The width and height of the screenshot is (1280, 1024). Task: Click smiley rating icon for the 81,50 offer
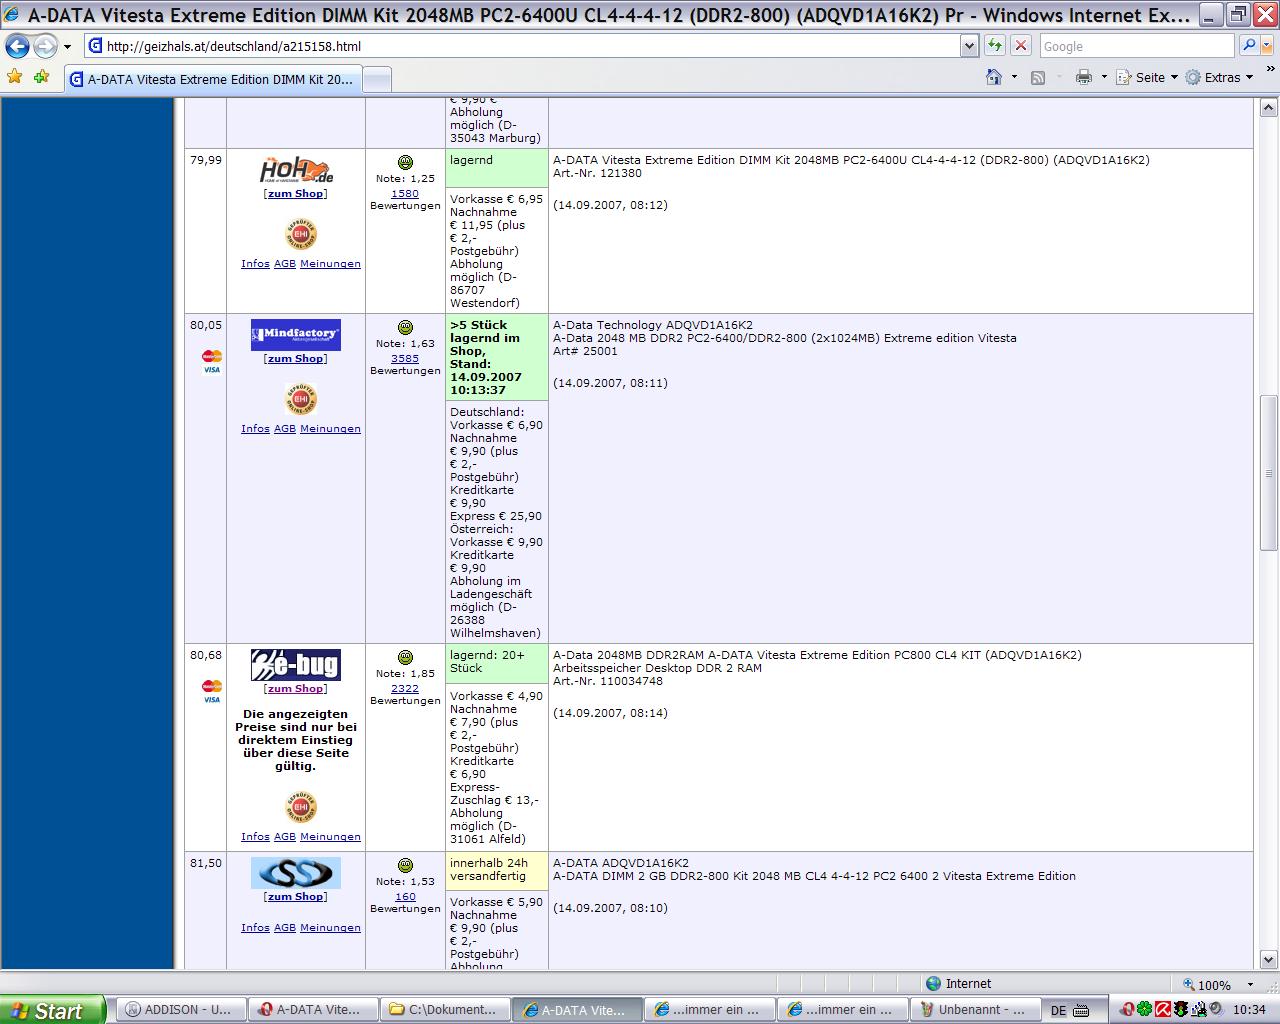tap(405, 866)
